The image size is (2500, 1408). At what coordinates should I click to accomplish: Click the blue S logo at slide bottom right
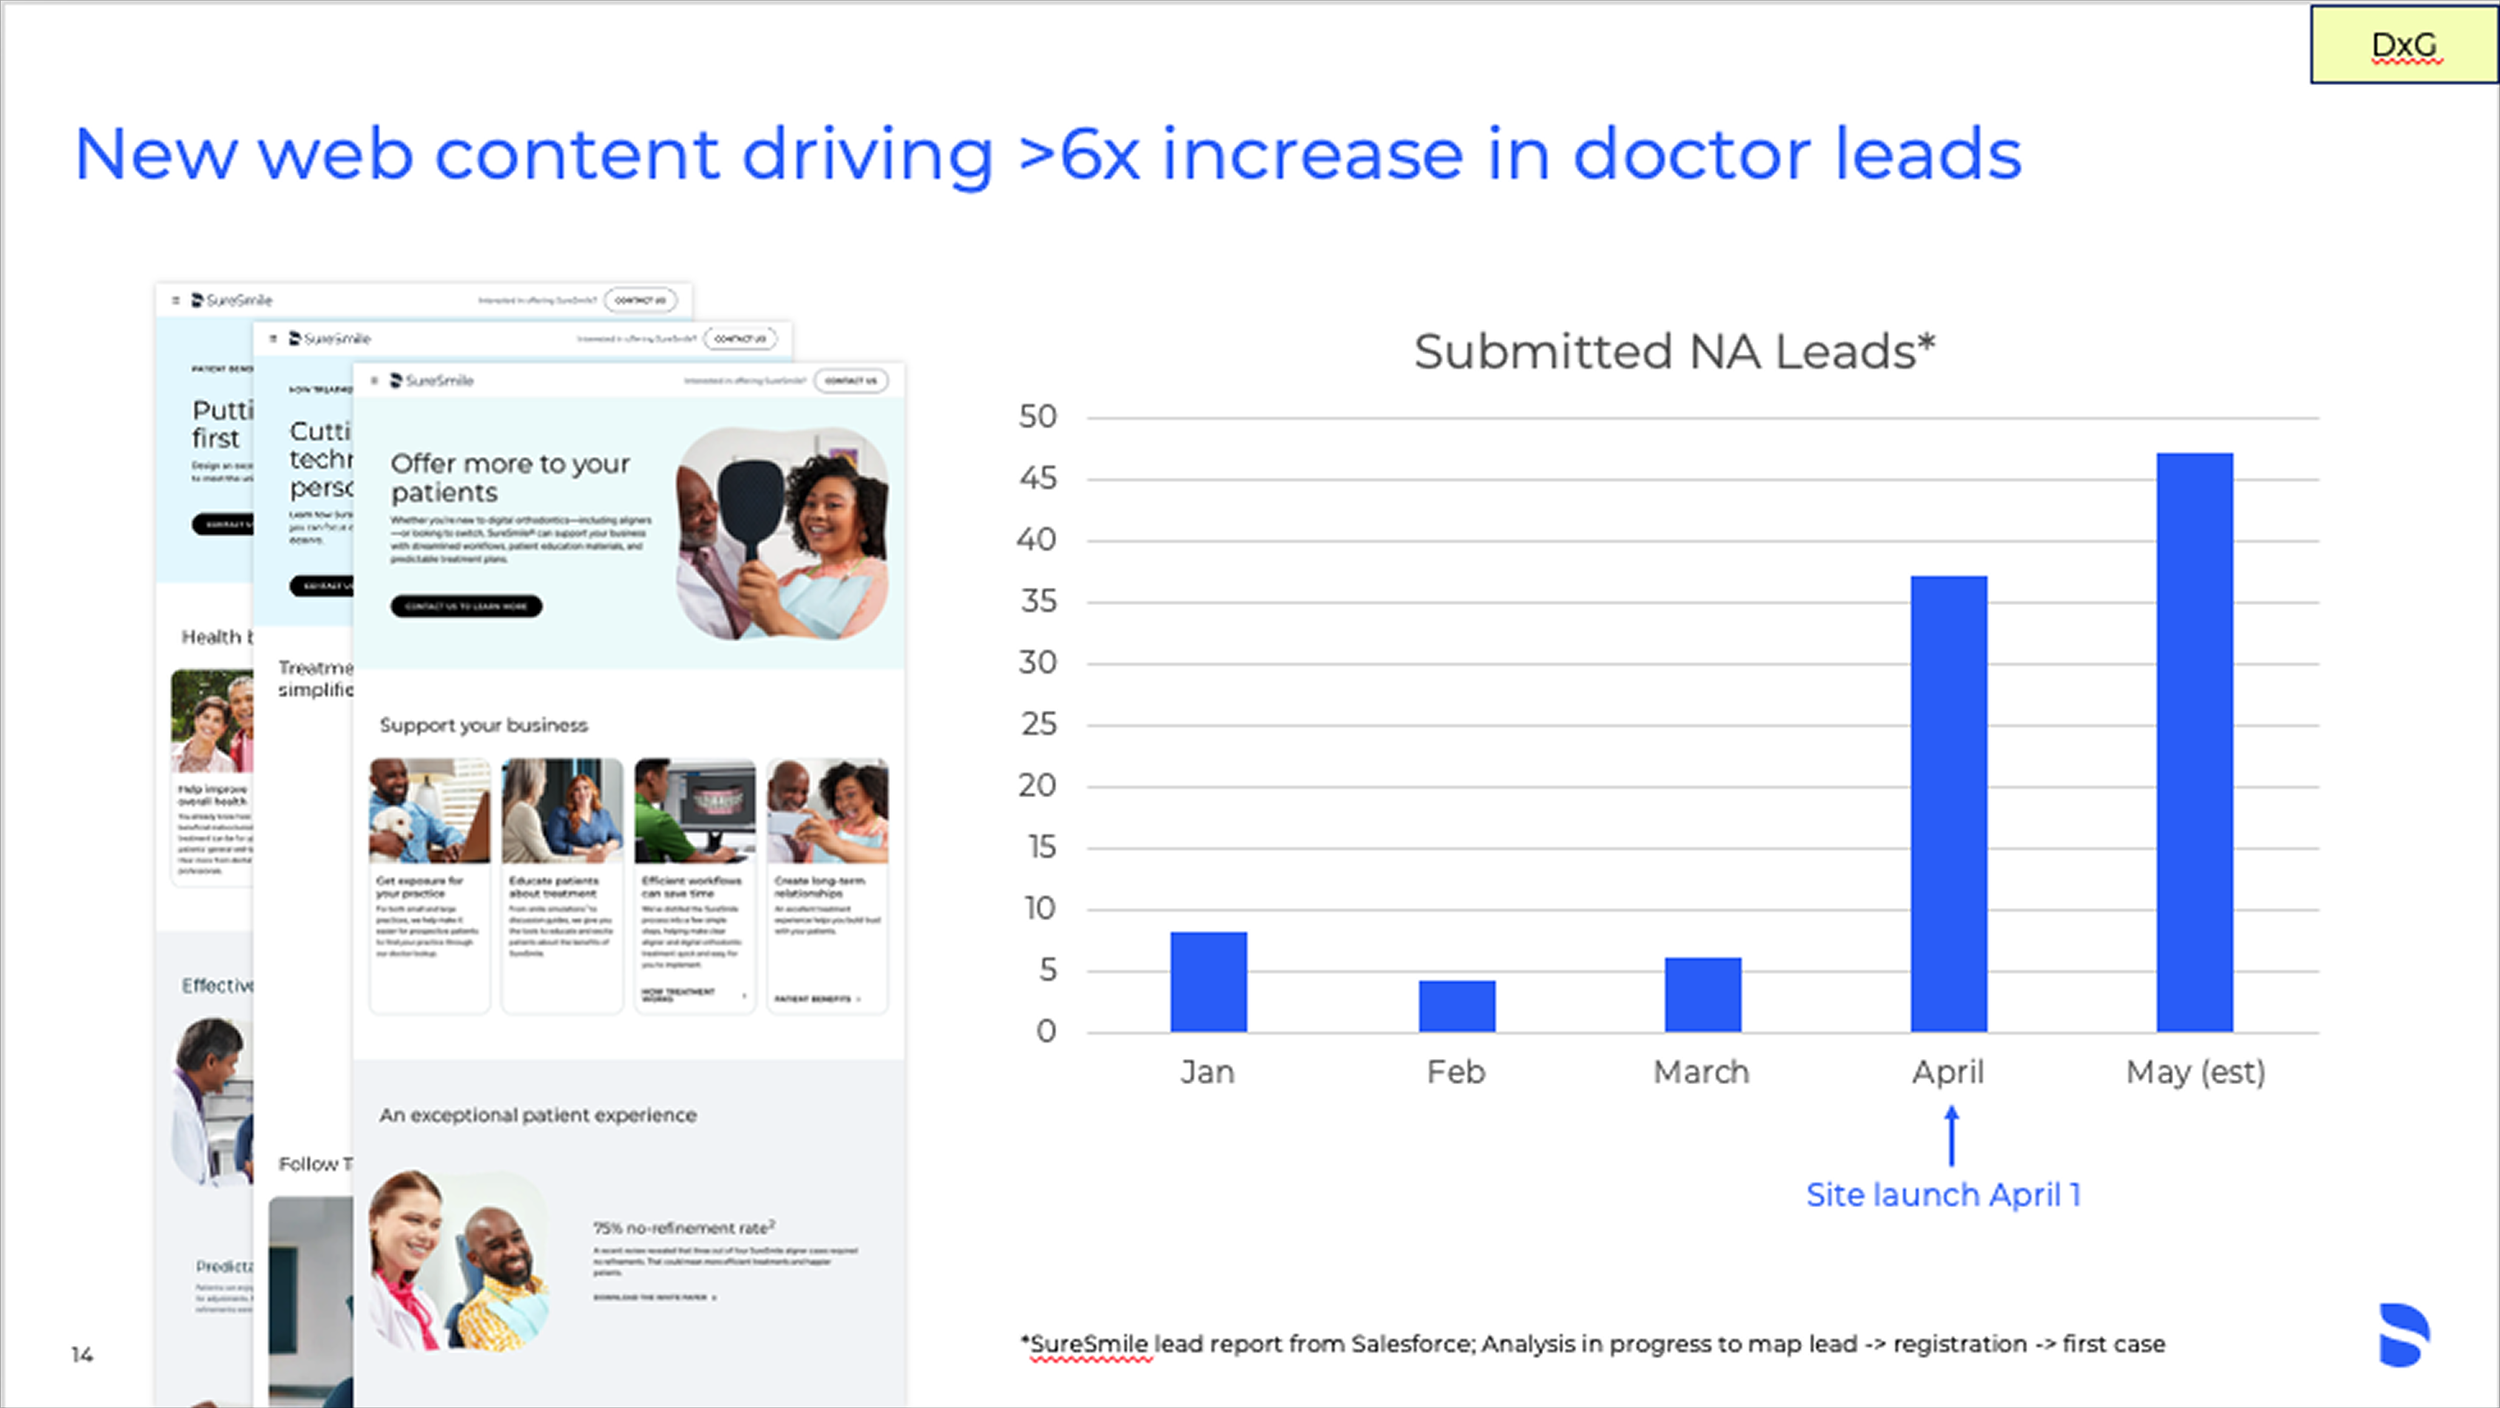coord(2403,1335)
